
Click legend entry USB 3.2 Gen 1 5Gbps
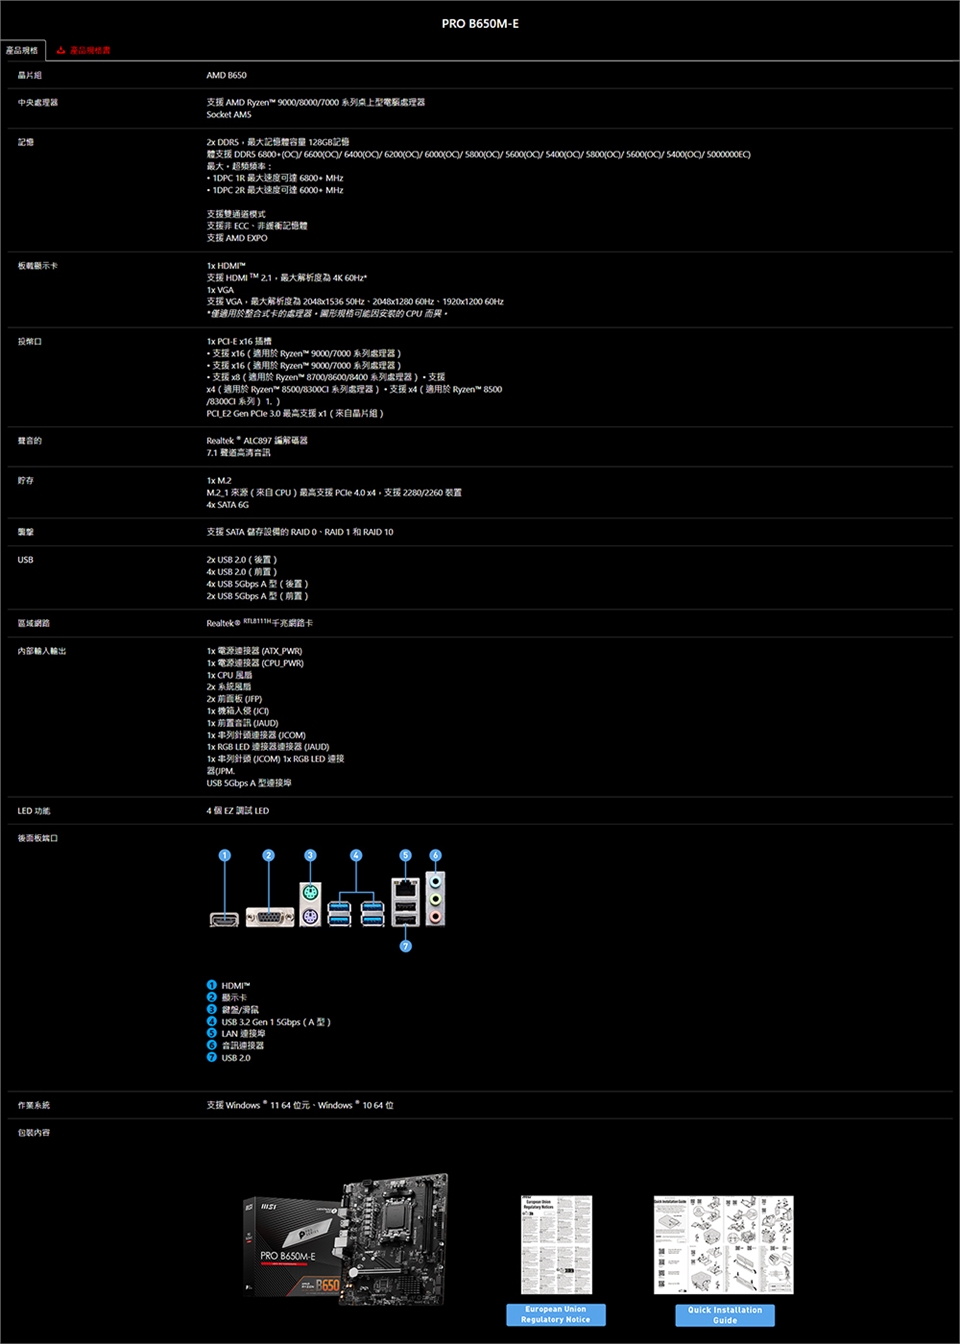click(275, 1021)
